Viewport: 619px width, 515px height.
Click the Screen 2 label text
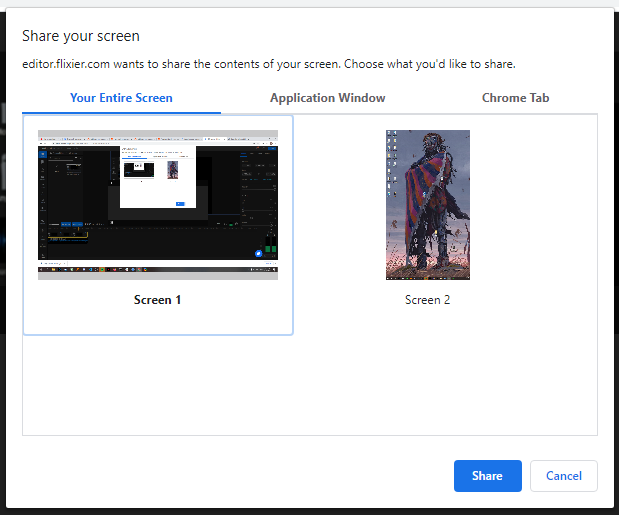click(x=428, y=300)
